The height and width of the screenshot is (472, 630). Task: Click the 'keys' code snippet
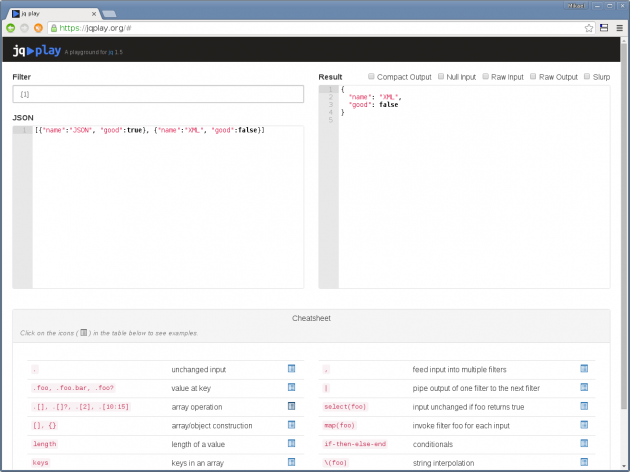point(40,462)
